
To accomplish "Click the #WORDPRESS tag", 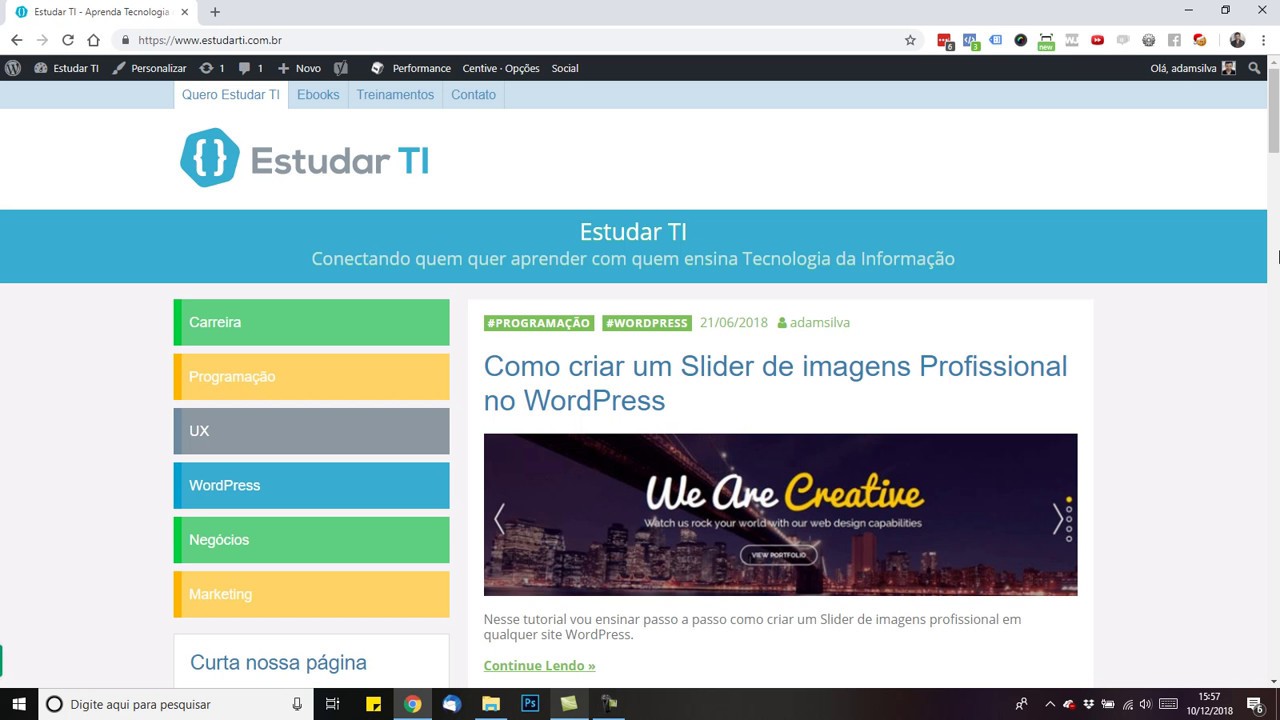I will click(647, 323).
